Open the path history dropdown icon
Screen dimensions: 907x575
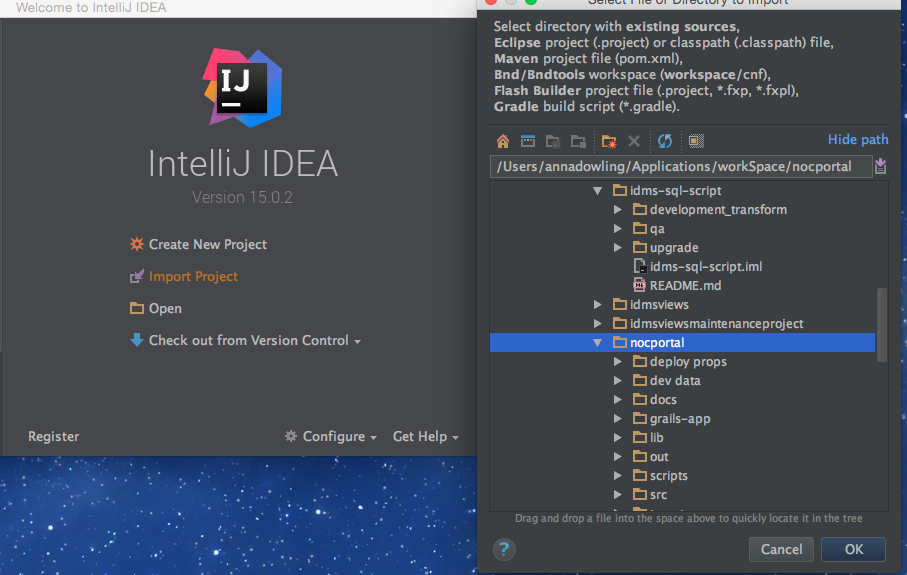(x=880, y=166)
